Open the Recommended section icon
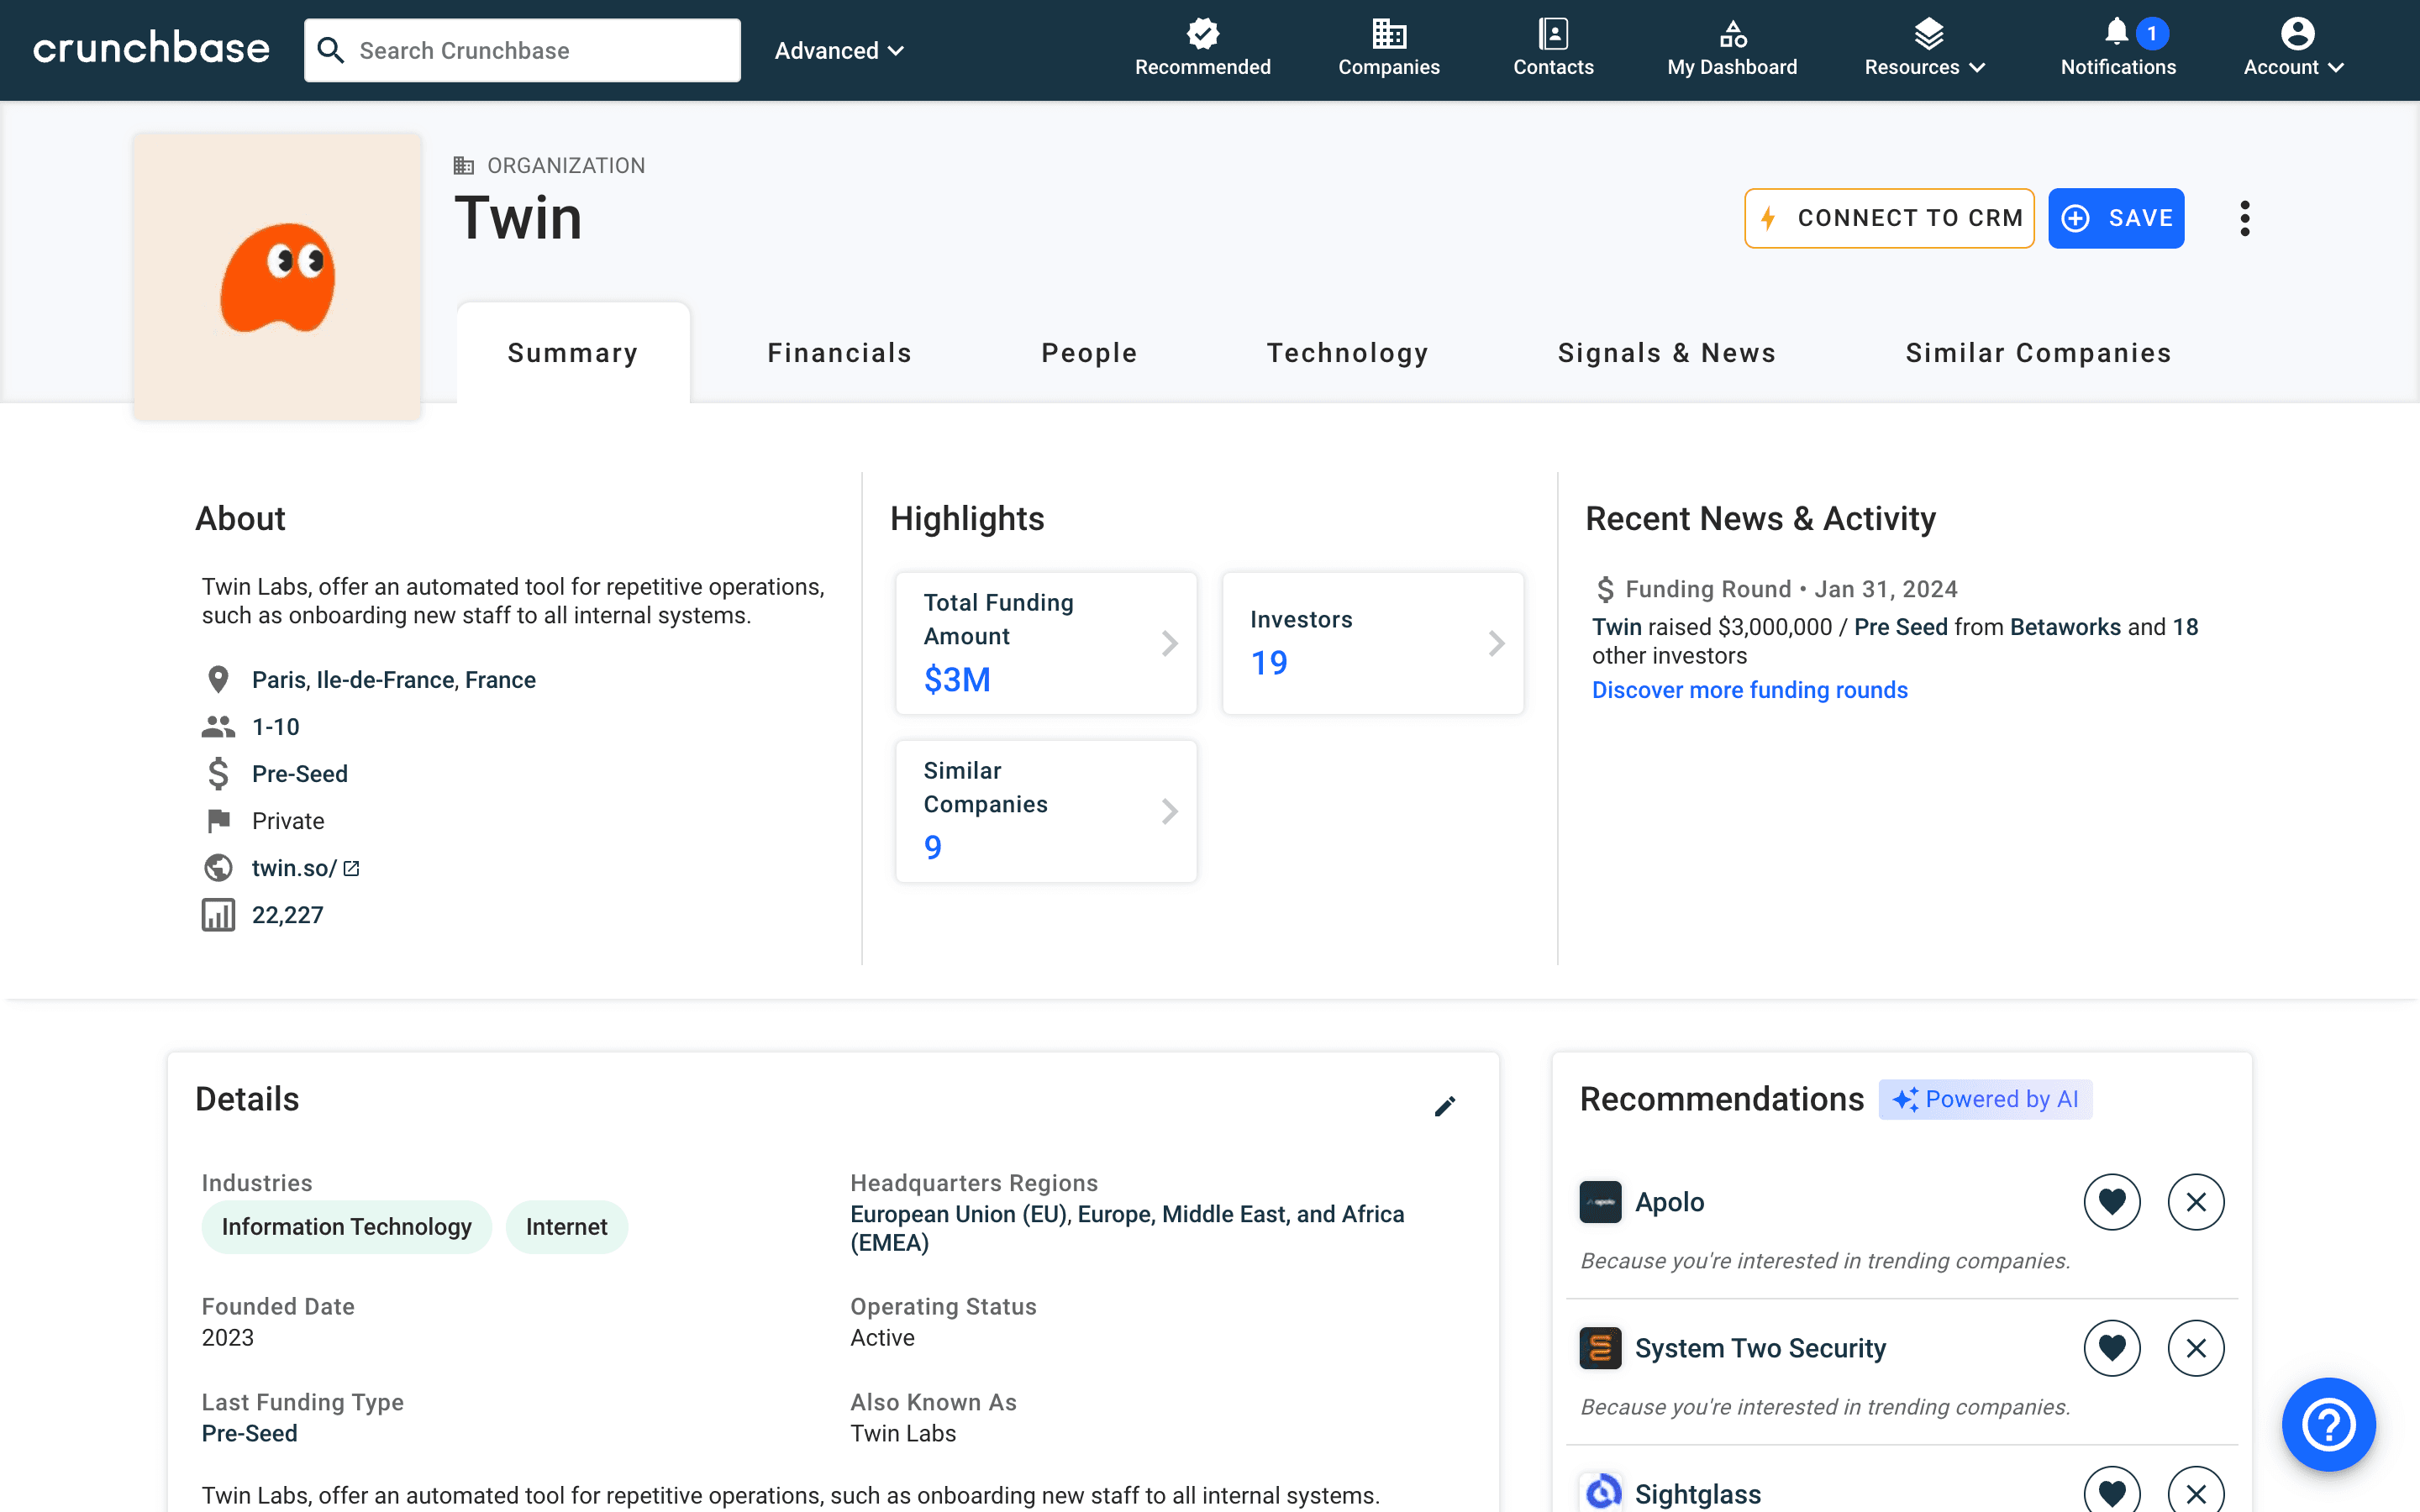The height and width of the screenshot is (1512, 2420). 1202,31
